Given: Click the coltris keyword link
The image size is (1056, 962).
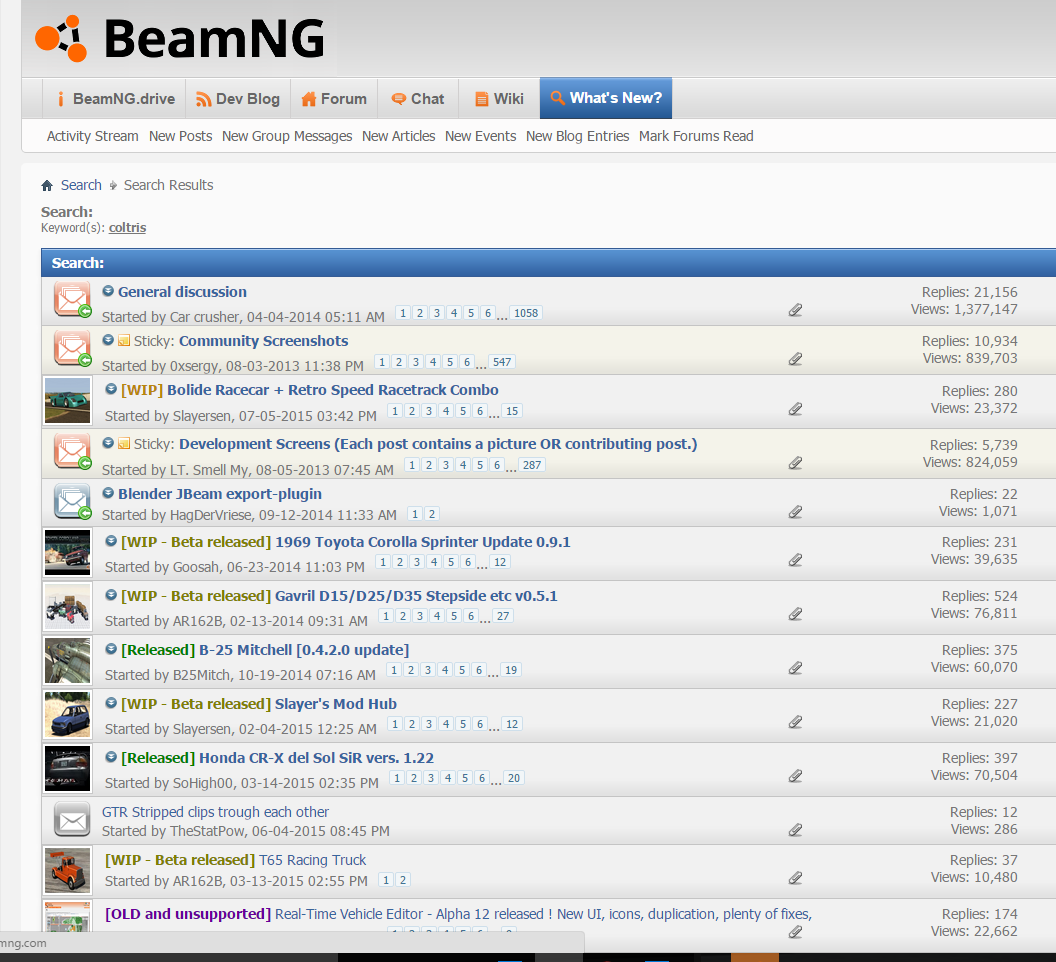Looking at the screenshot, I should (127, 228).
